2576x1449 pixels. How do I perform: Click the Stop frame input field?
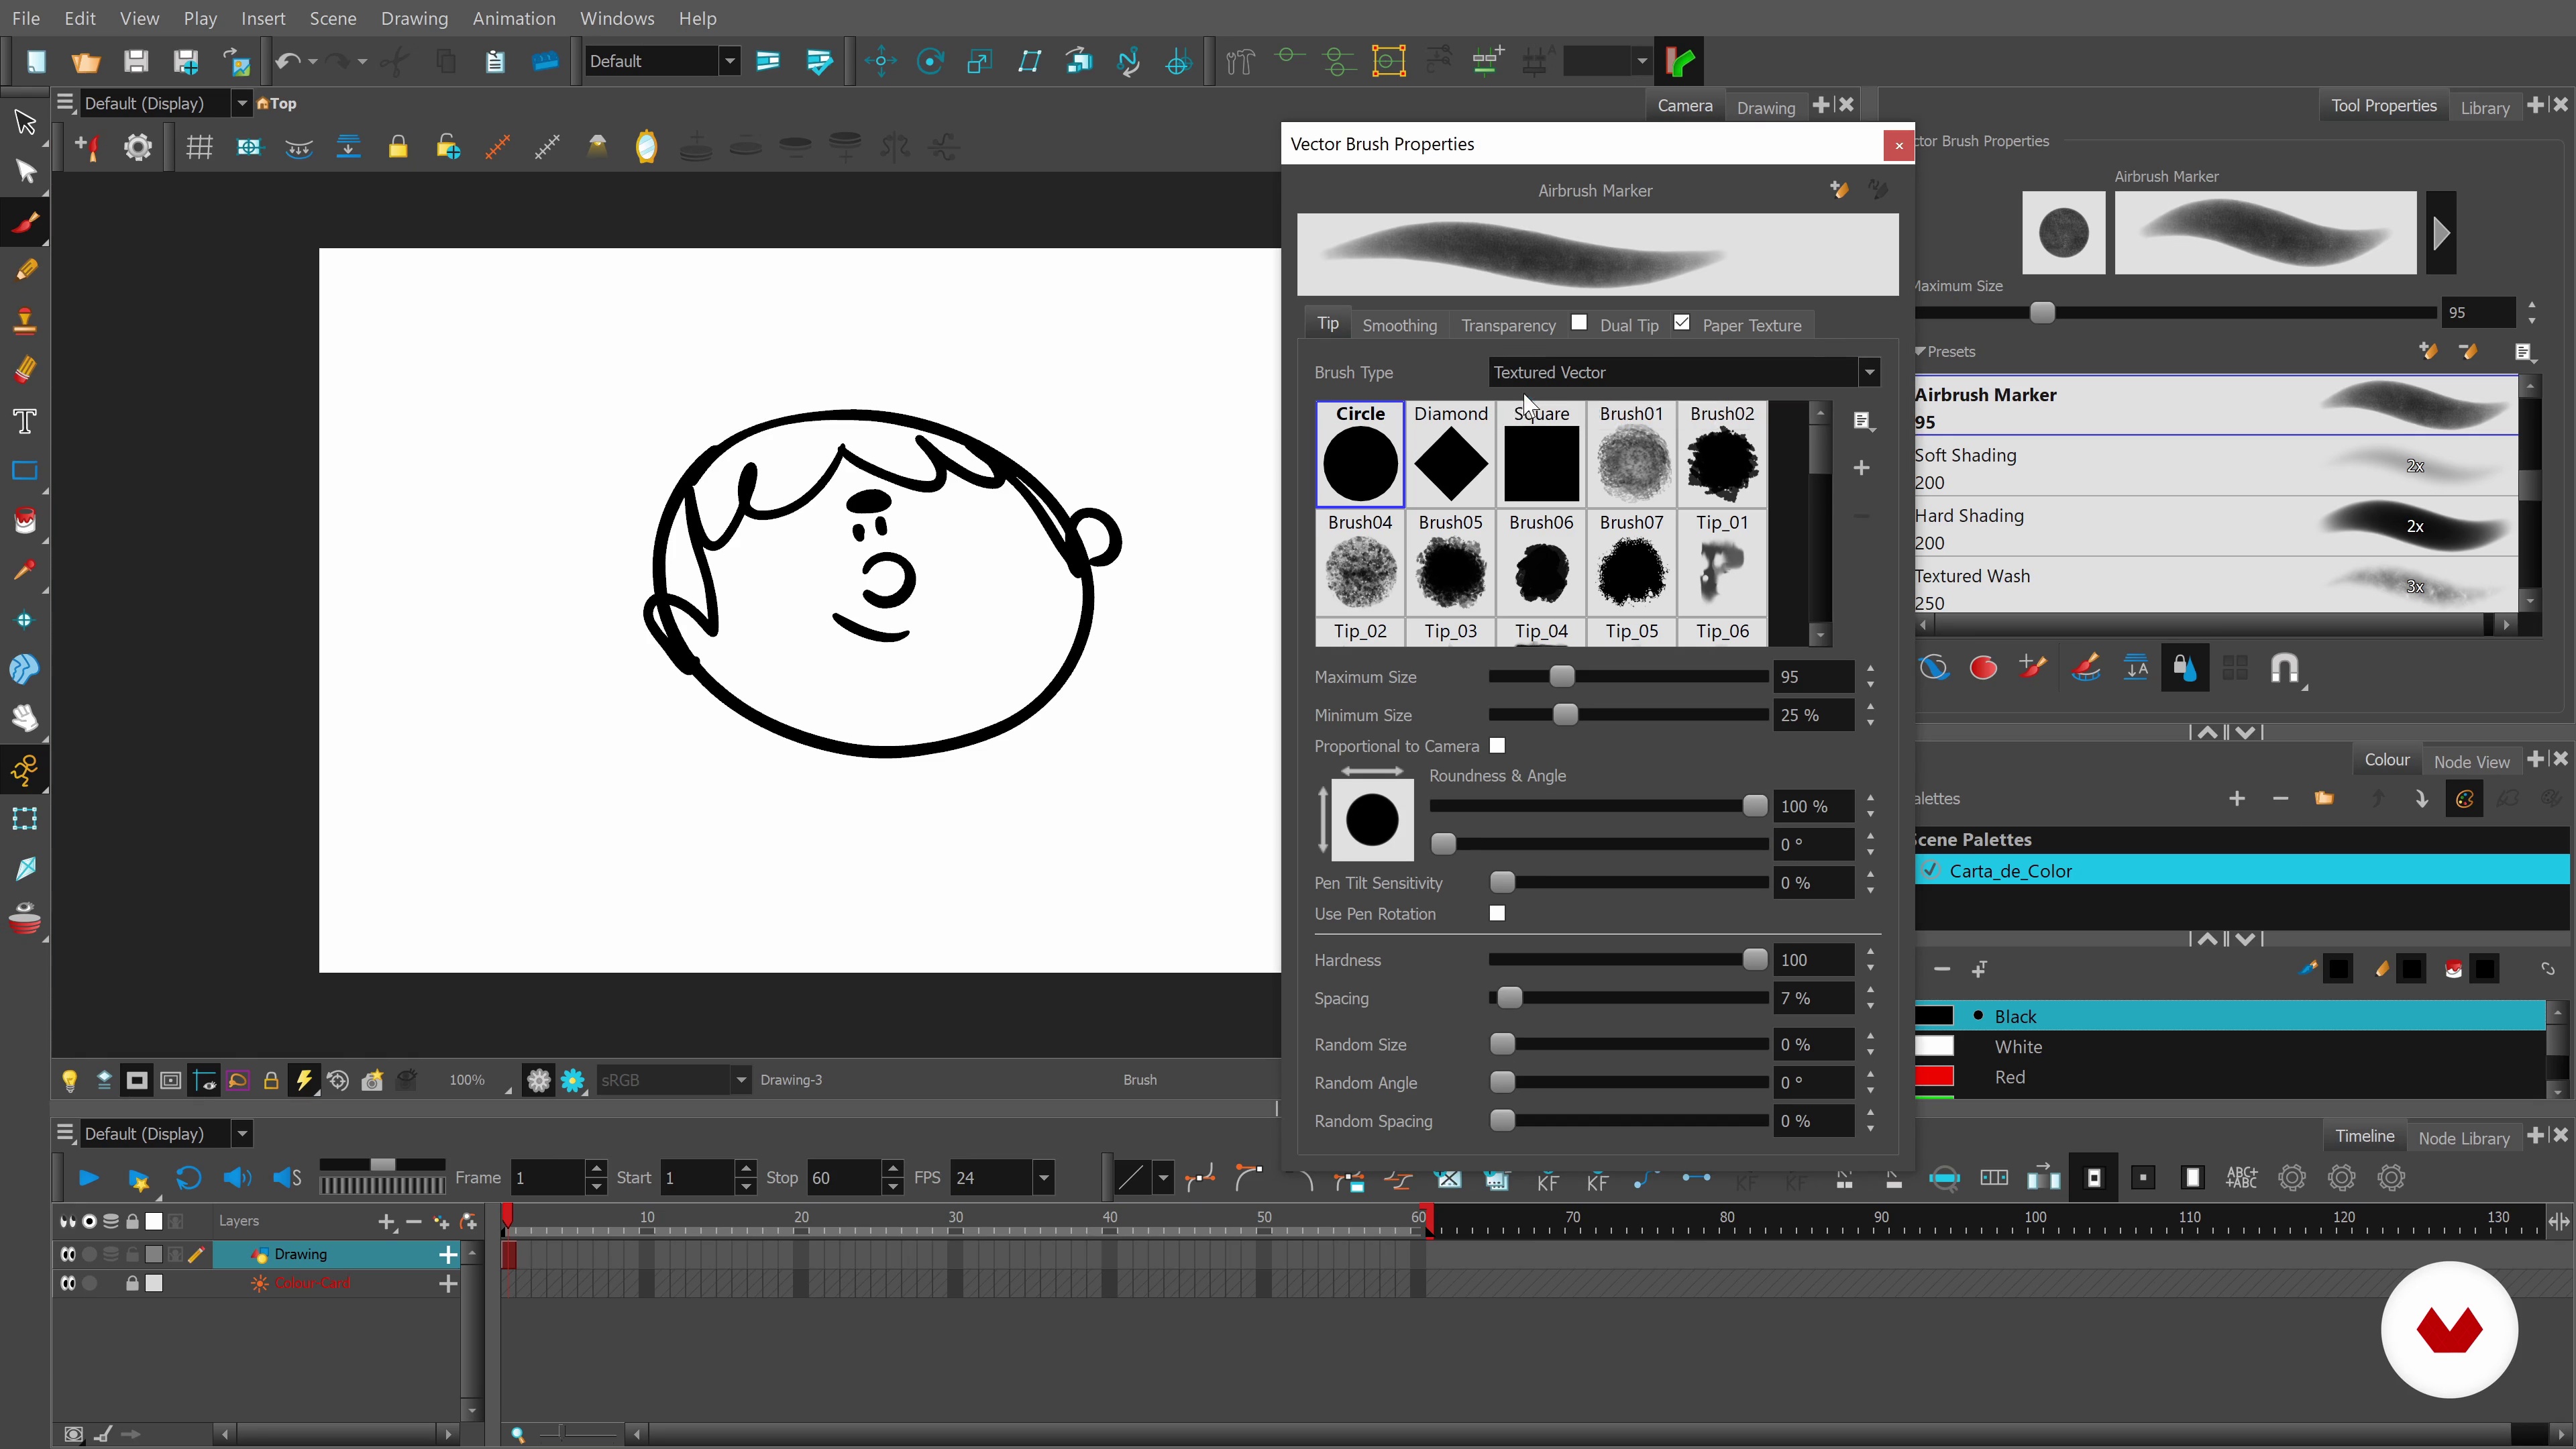[844, 1178]
